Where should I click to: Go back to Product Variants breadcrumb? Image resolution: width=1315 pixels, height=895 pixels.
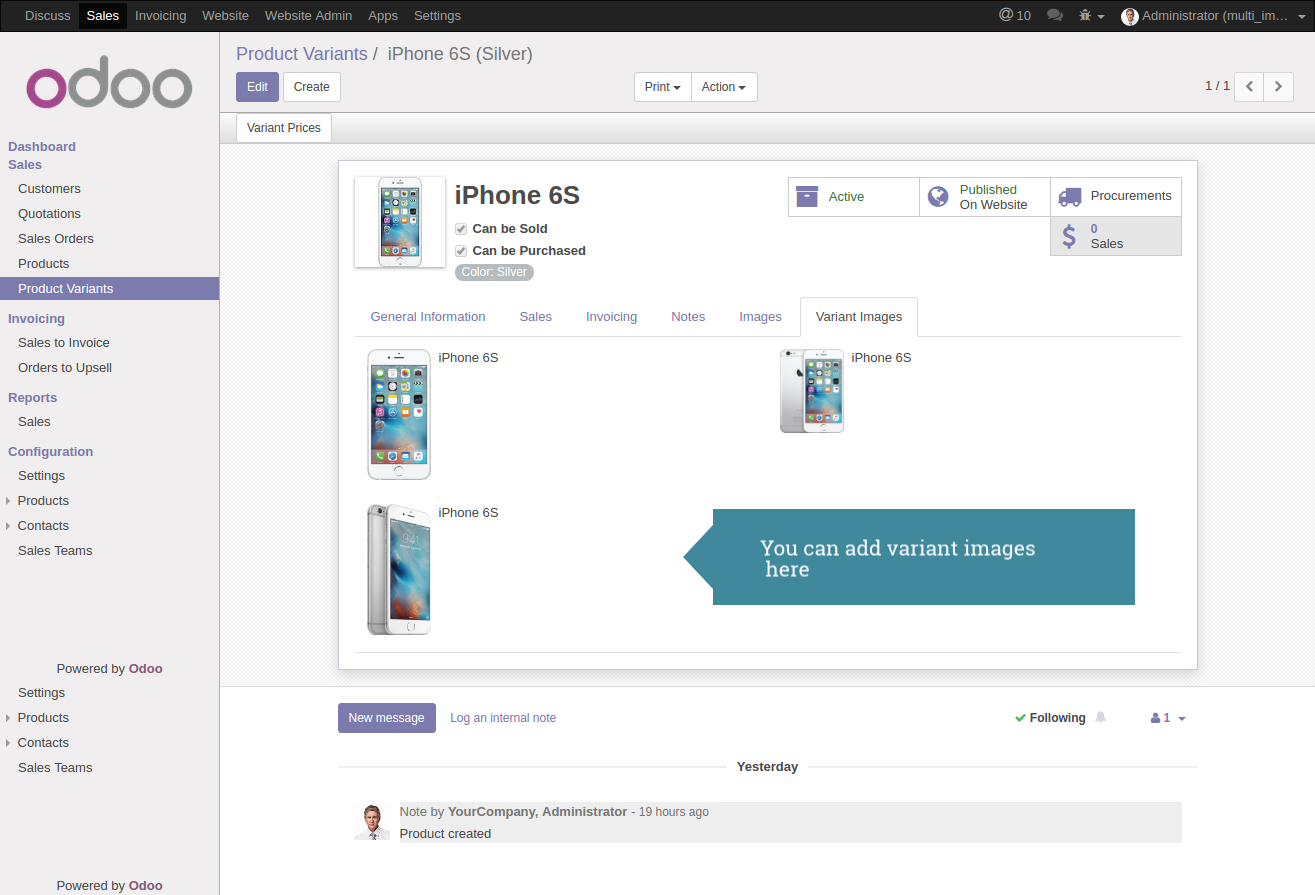302,54
